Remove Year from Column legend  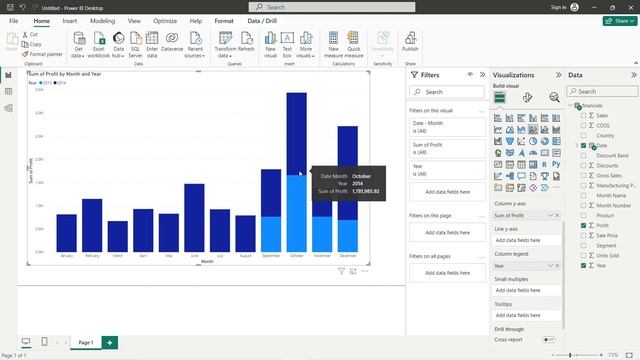(558, 266)
